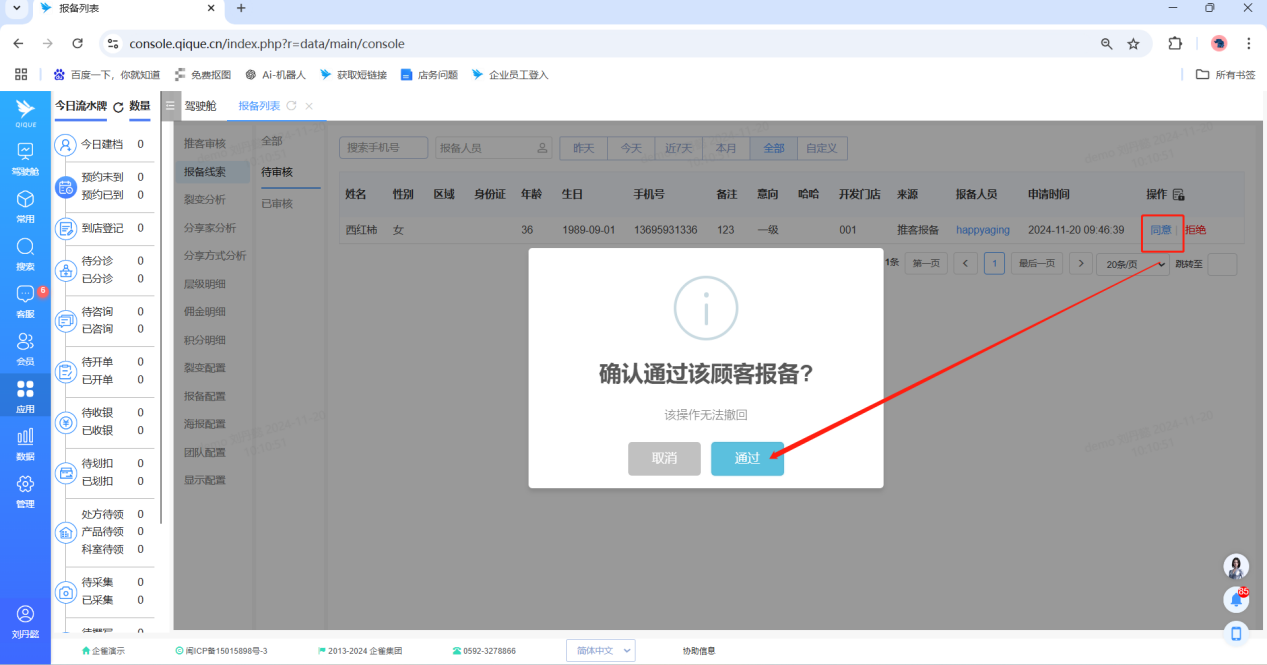Image resolution: width=1267 pixels, height=665 pixels.
Task: Open the 20条/页 page size dropdown
Action: [x=1132, y=264]
